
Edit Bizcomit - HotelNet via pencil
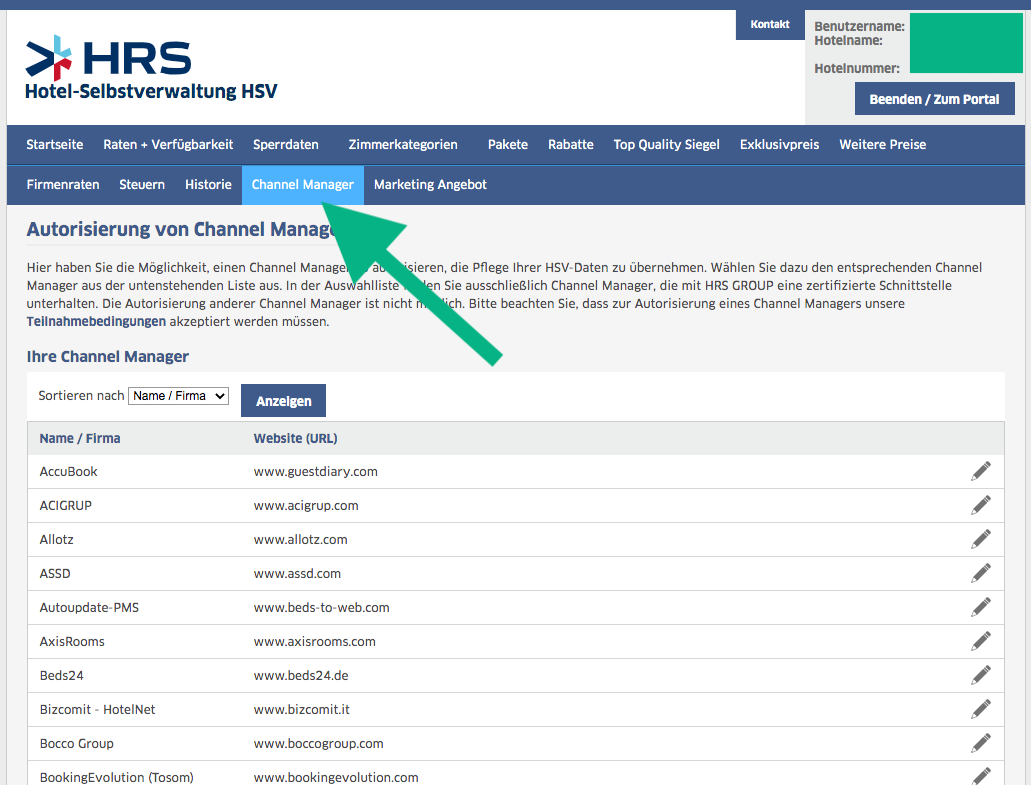[980, 709]
